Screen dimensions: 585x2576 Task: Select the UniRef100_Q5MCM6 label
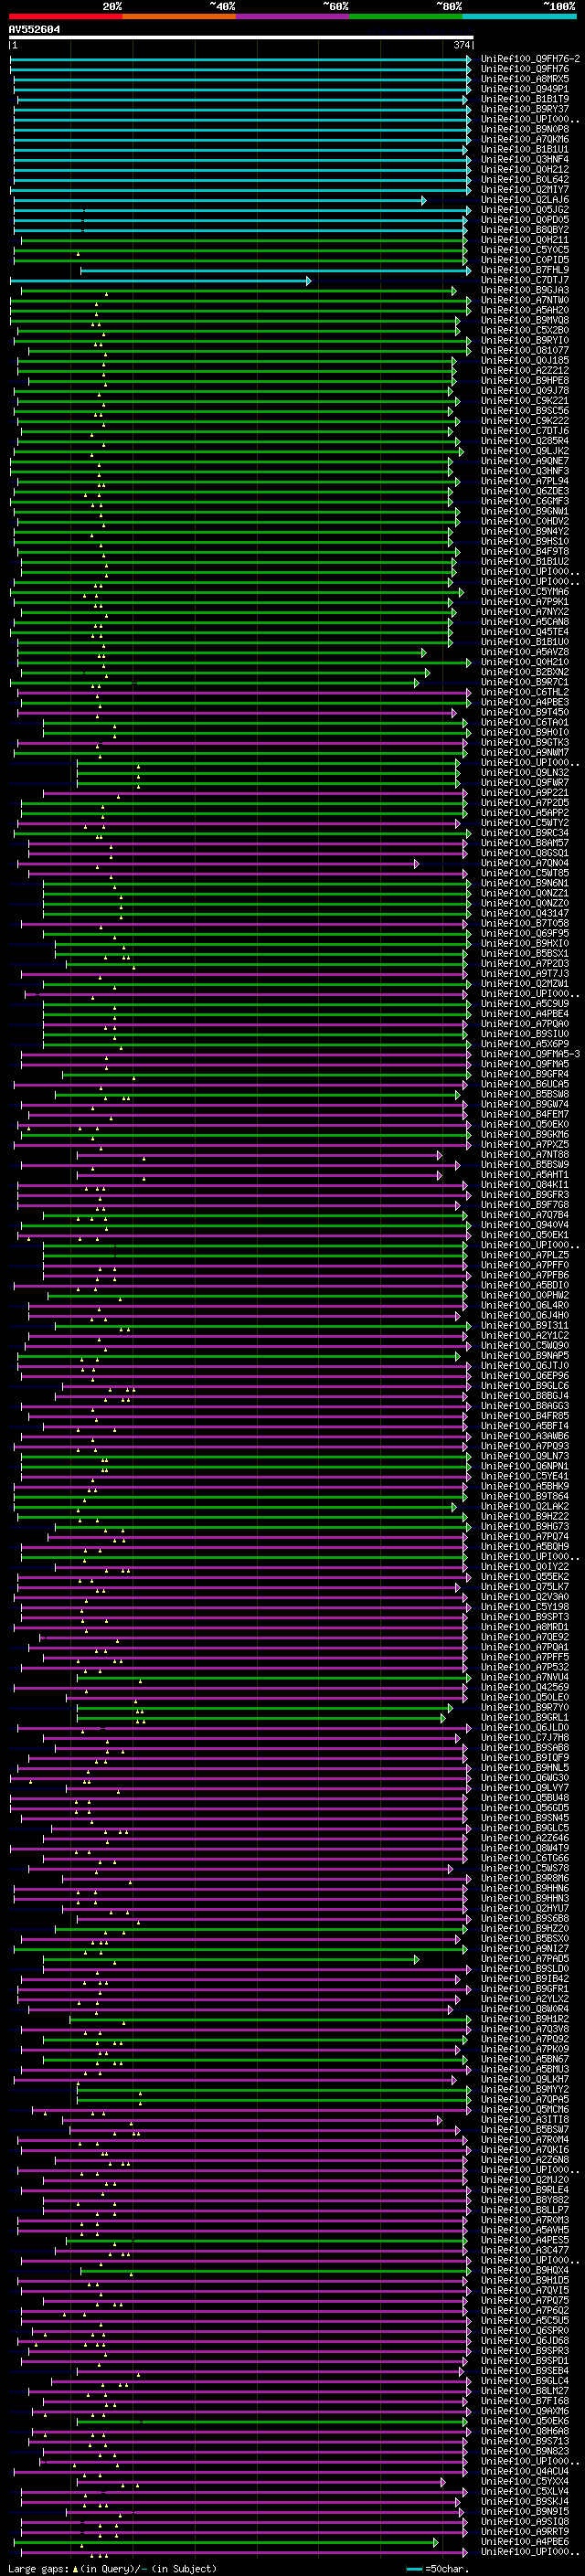[525, 2109]
